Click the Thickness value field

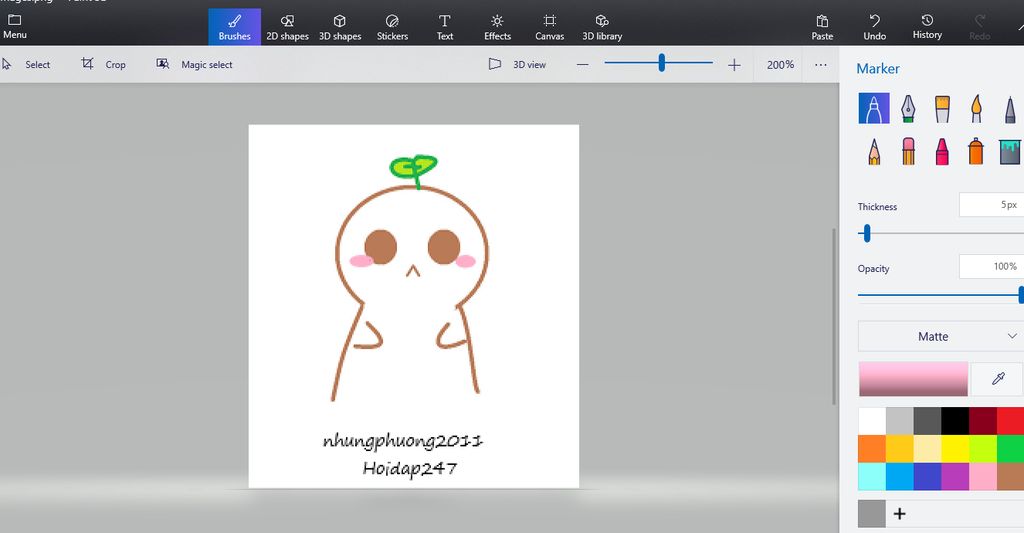[x=991, y=204]
